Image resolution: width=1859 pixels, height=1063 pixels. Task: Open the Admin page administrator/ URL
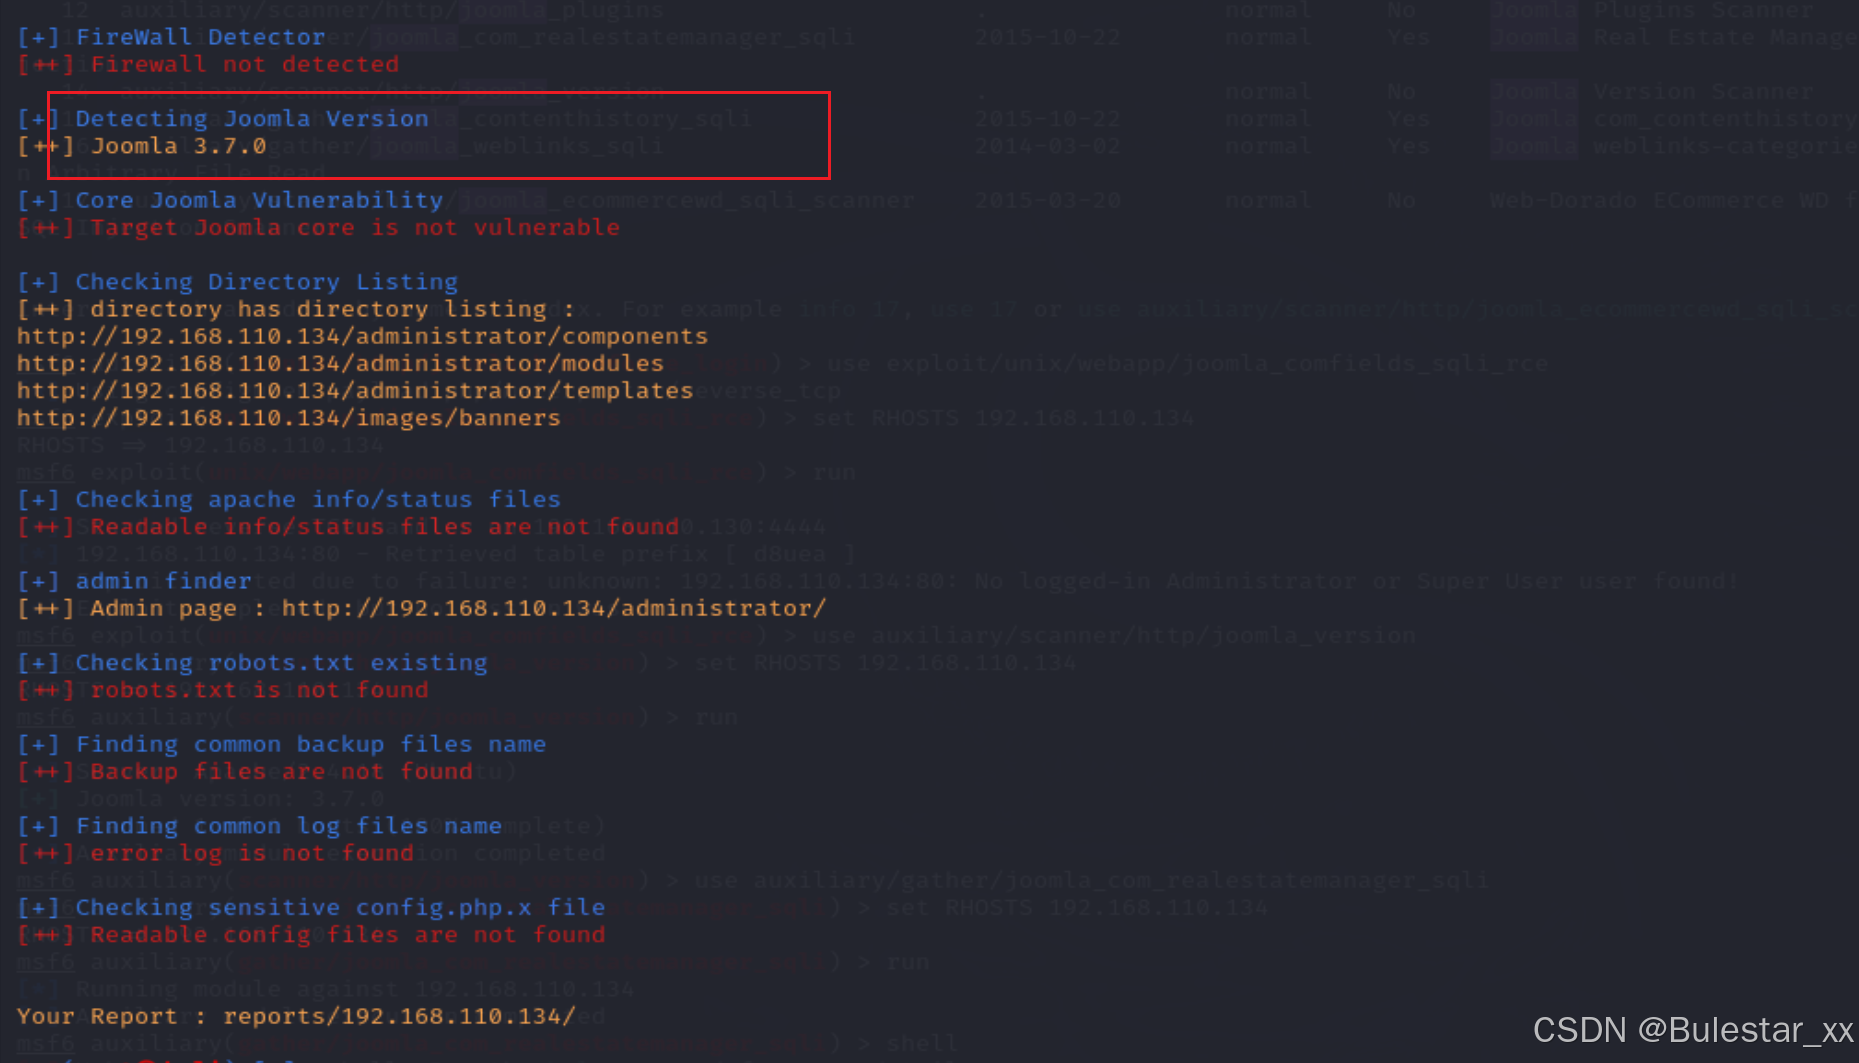(x=554, y=608)
